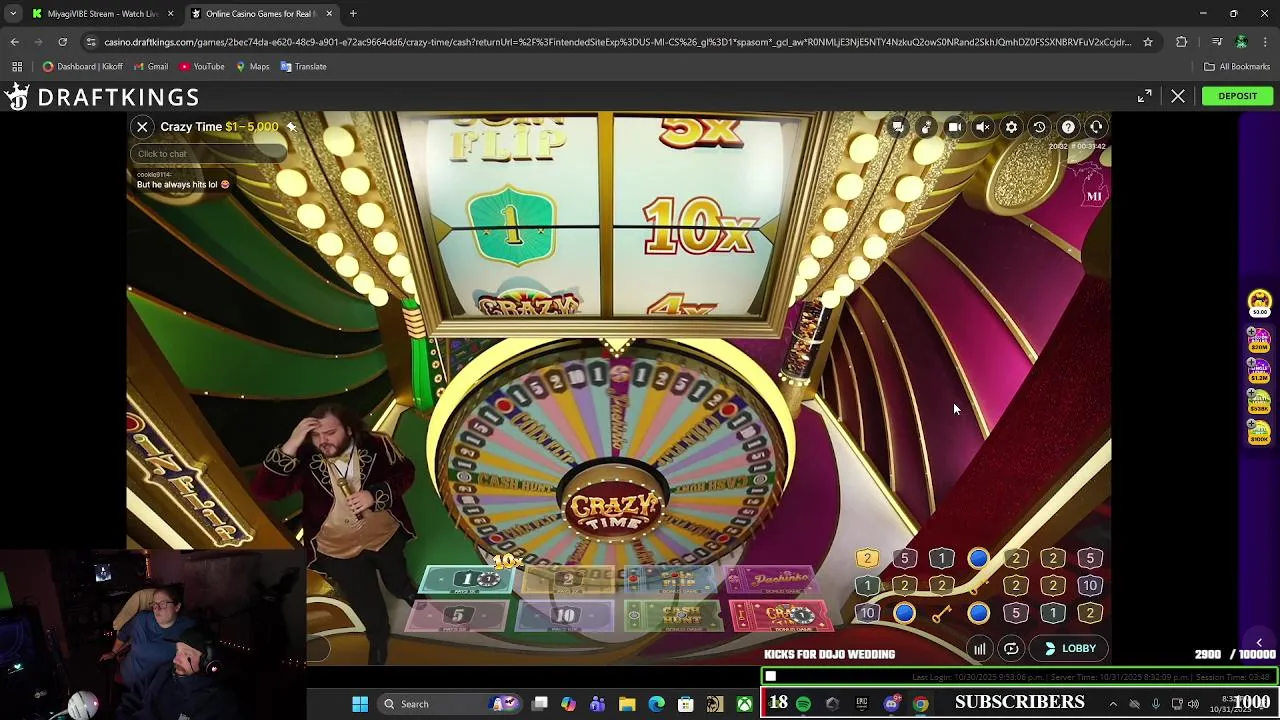Bookmark this page with star
Viewport: 1280px width, 720px height.
[1148, 42]
